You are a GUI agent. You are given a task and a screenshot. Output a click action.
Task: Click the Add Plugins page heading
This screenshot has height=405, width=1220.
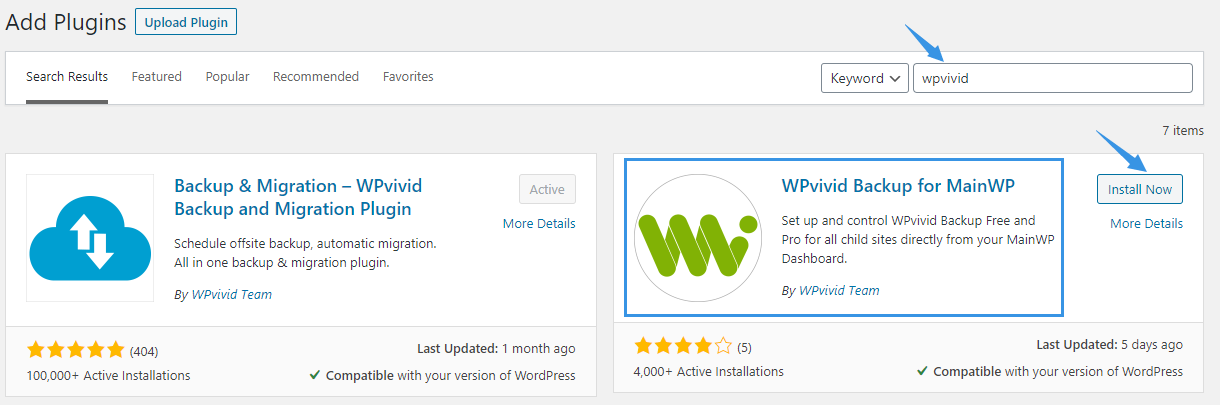[x=66, y=21]
